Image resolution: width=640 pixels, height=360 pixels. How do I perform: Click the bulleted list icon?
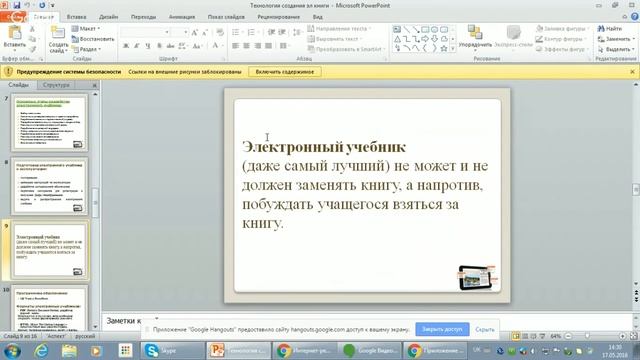pos(237,32)
